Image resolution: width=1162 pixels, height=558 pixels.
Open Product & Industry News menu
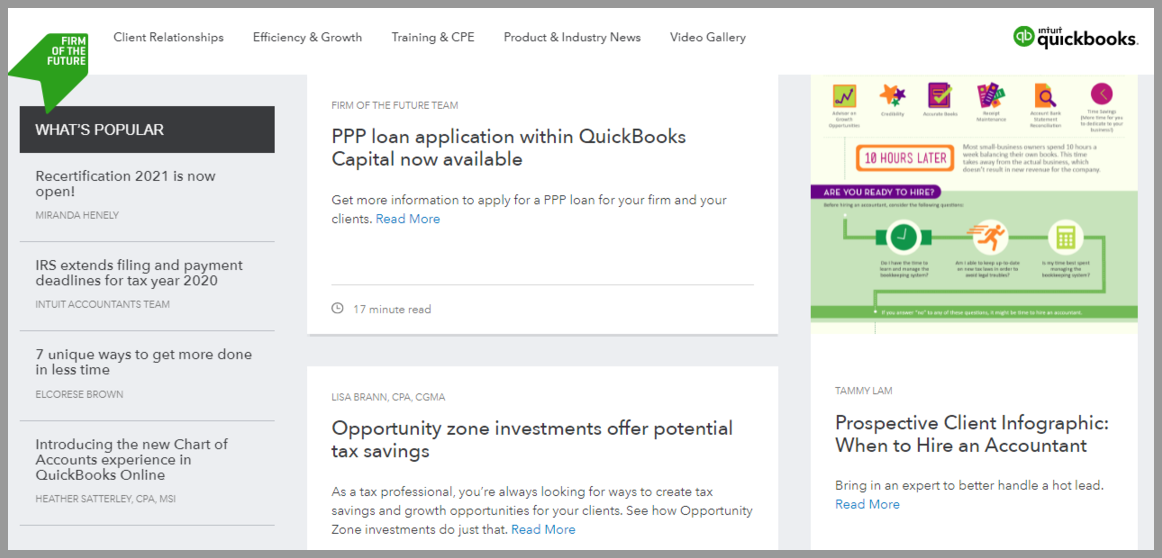click(572, 37)
